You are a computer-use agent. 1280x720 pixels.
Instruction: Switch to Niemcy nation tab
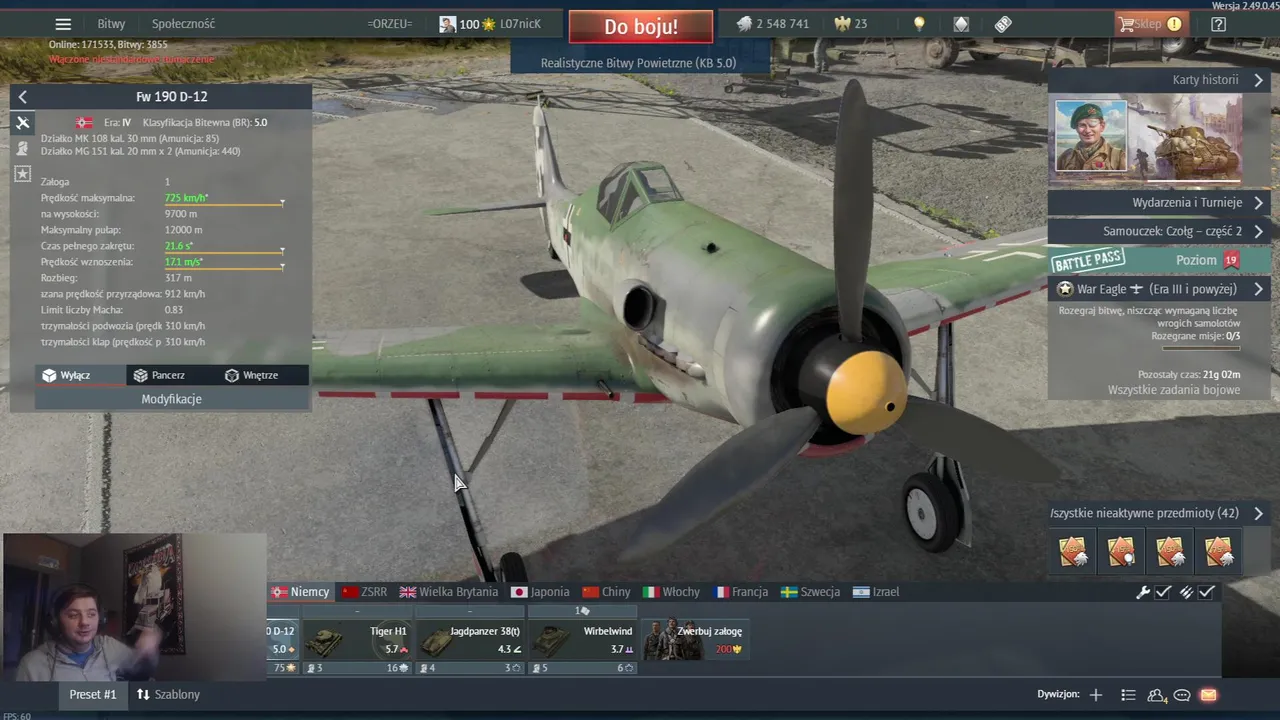tap(301, 592)
